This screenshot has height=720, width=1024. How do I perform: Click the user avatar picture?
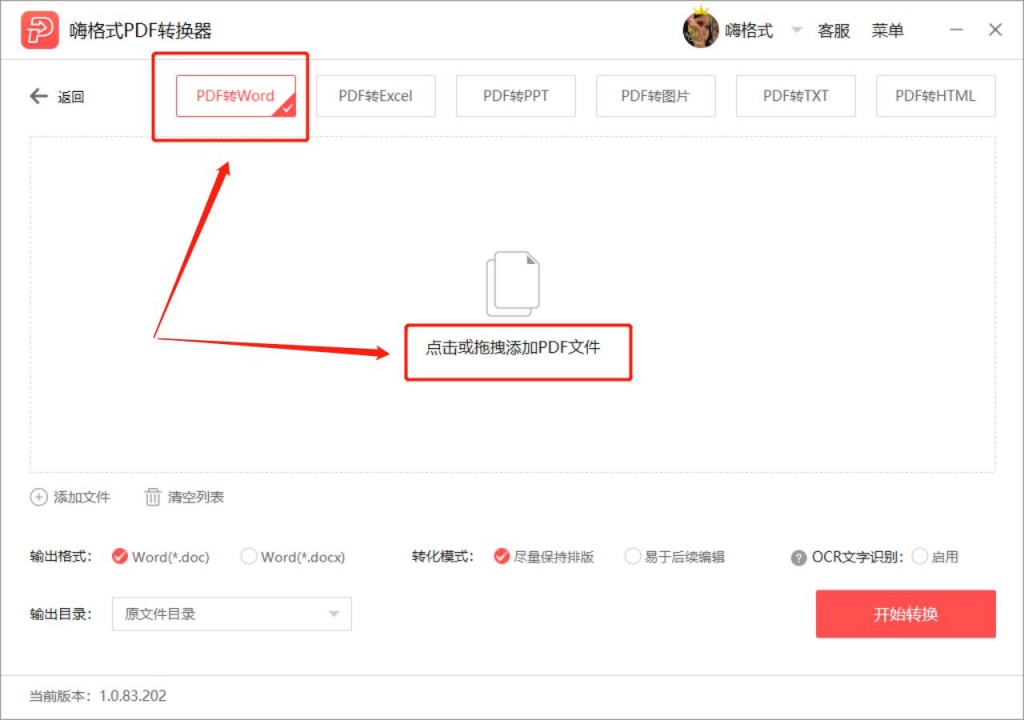[x=701, y=30]
